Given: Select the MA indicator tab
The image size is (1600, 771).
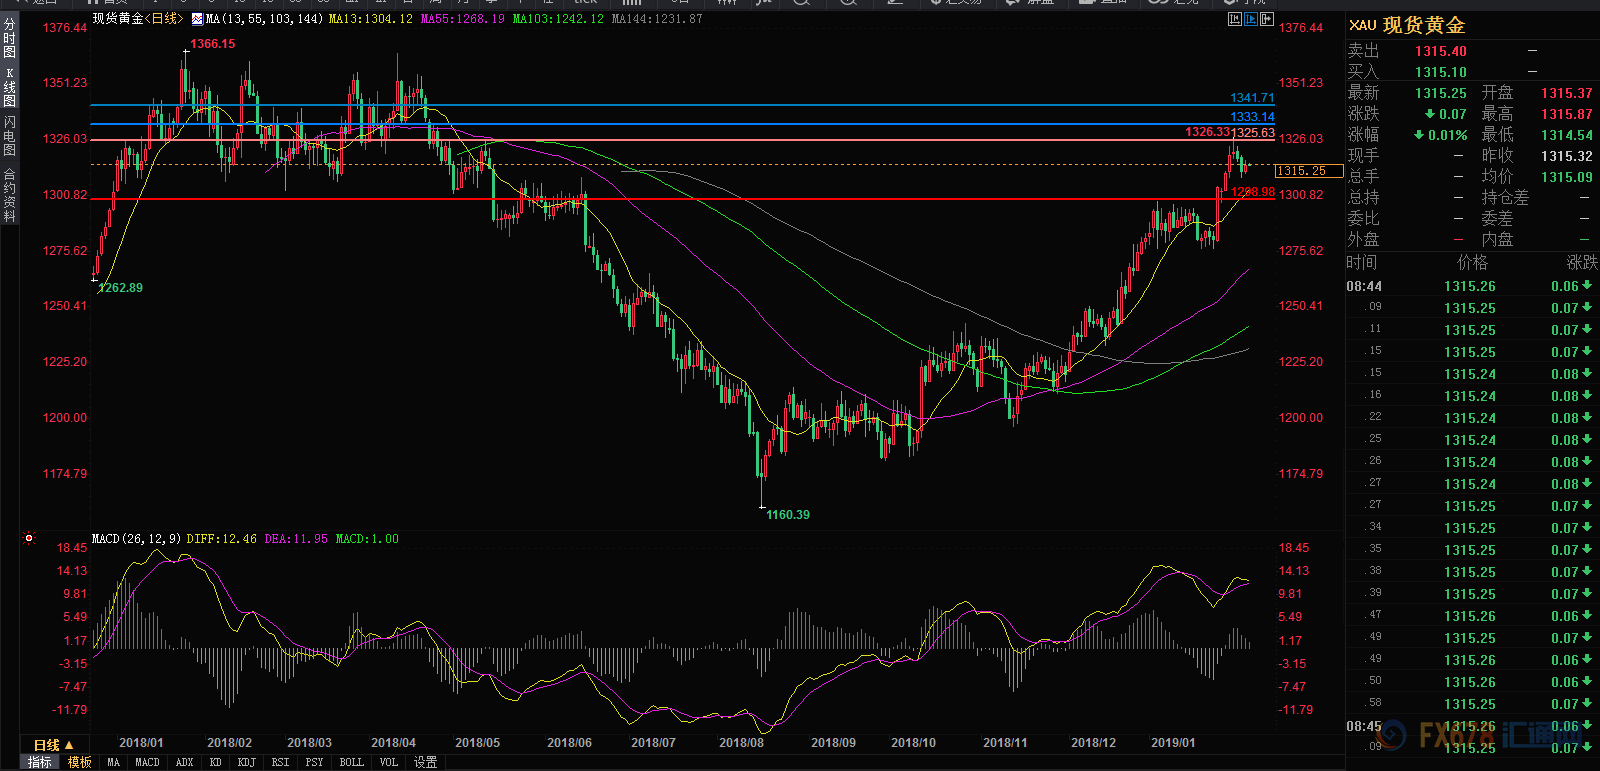Looking at the screenshot, I should coord(114,762).
